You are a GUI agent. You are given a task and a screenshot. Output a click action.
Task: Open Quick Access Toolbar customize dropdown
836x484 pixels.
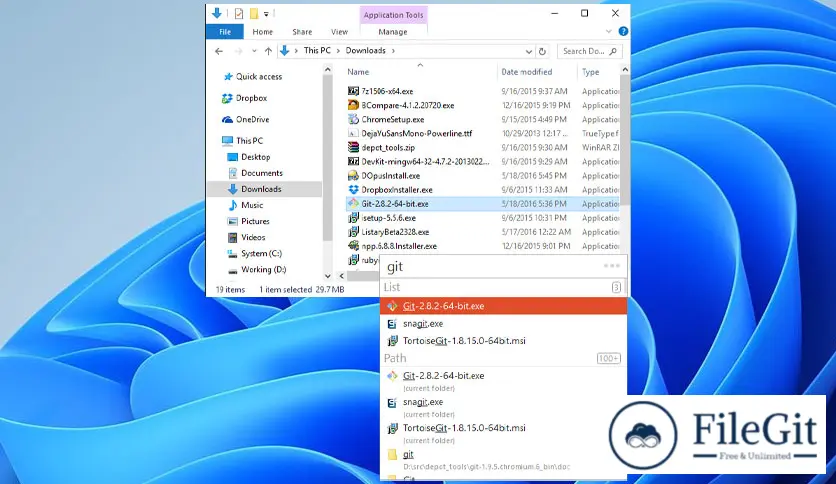coord(266,14)
